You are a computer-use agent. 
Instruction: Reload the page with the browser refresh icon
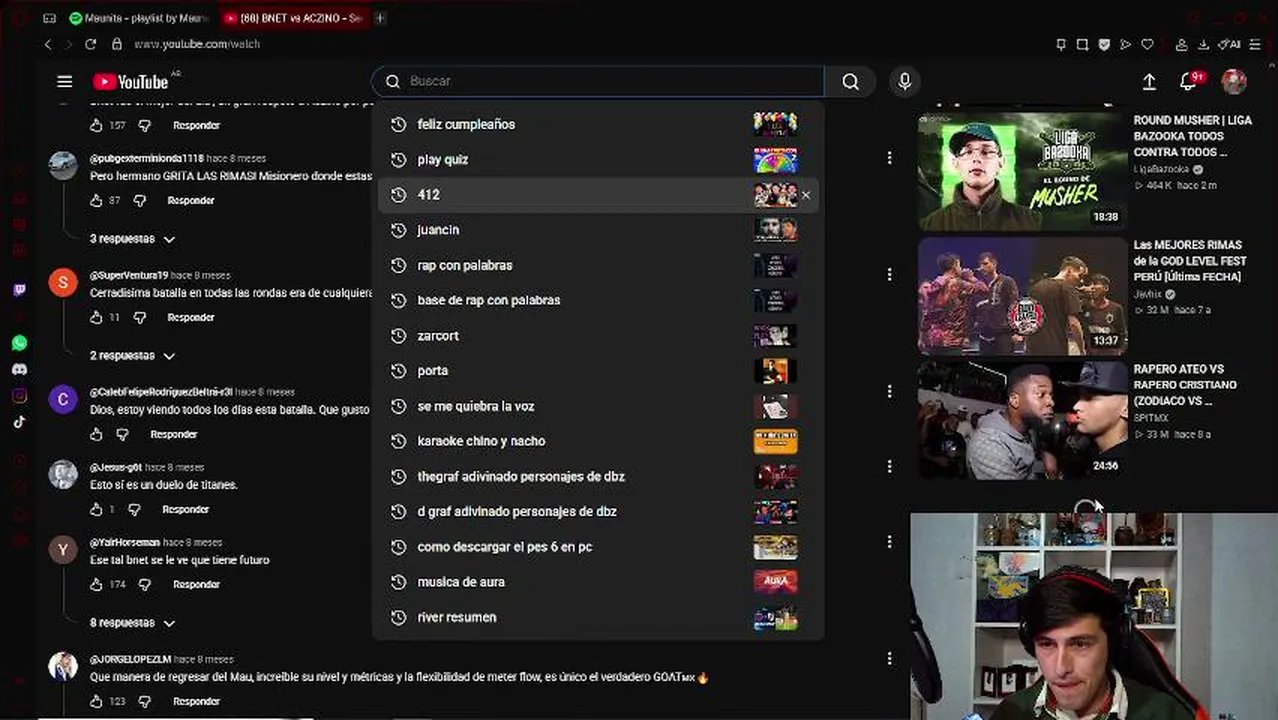(x=90, y=44)
